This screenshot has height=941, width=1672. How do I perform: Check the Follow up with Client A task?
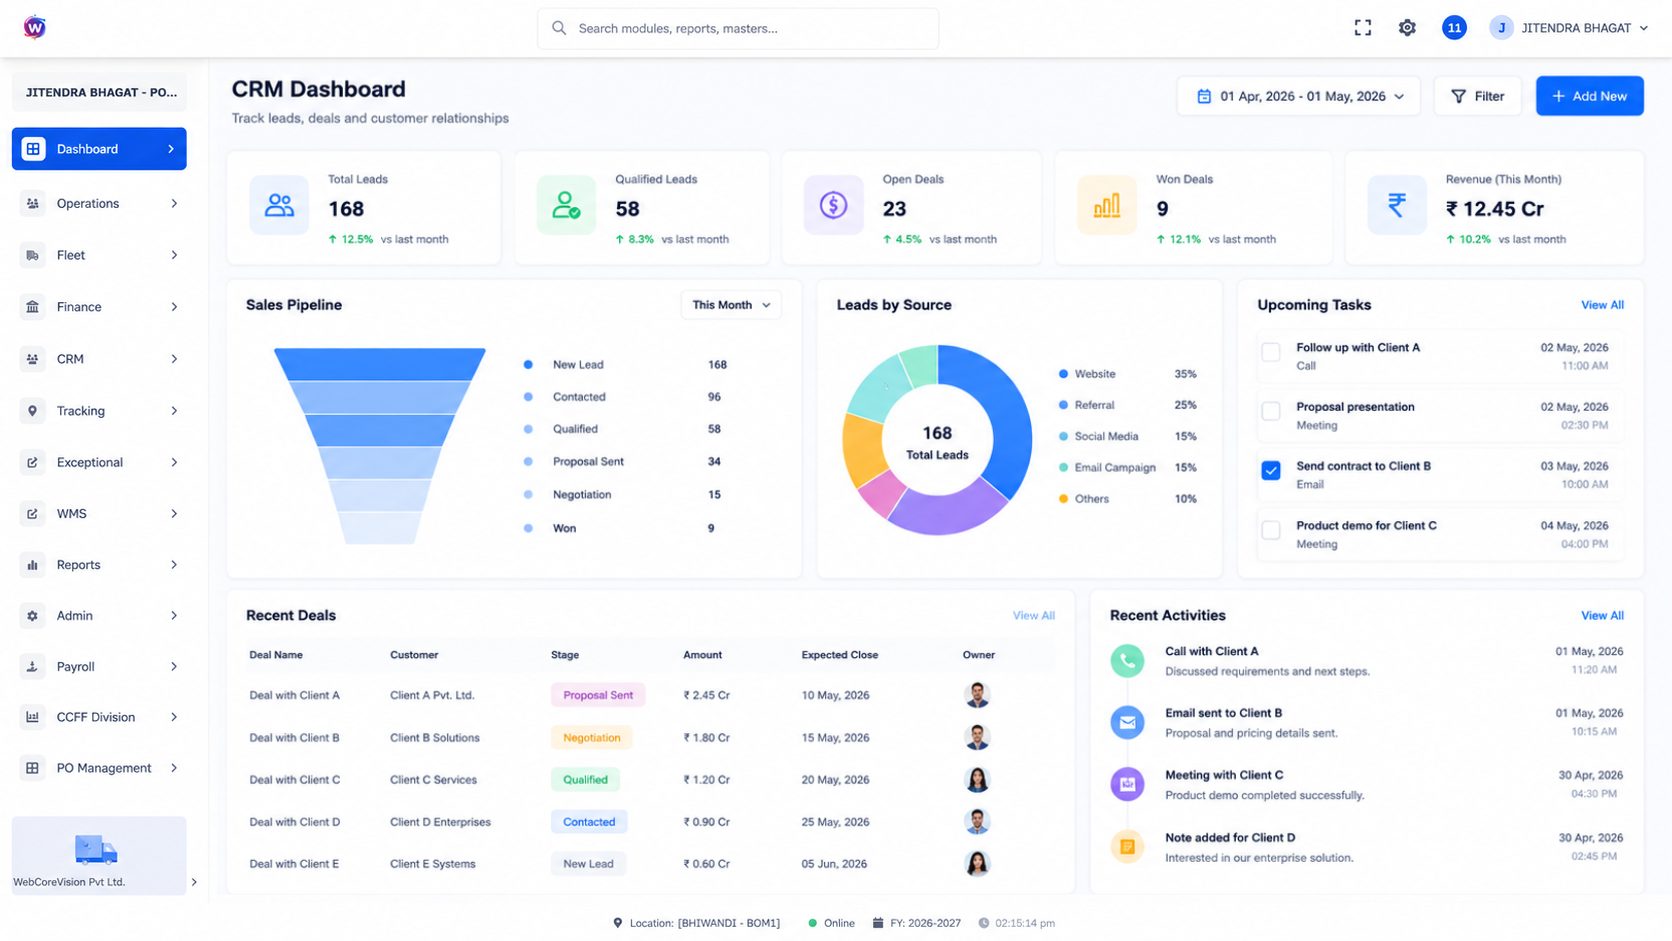coord(1271,352)
